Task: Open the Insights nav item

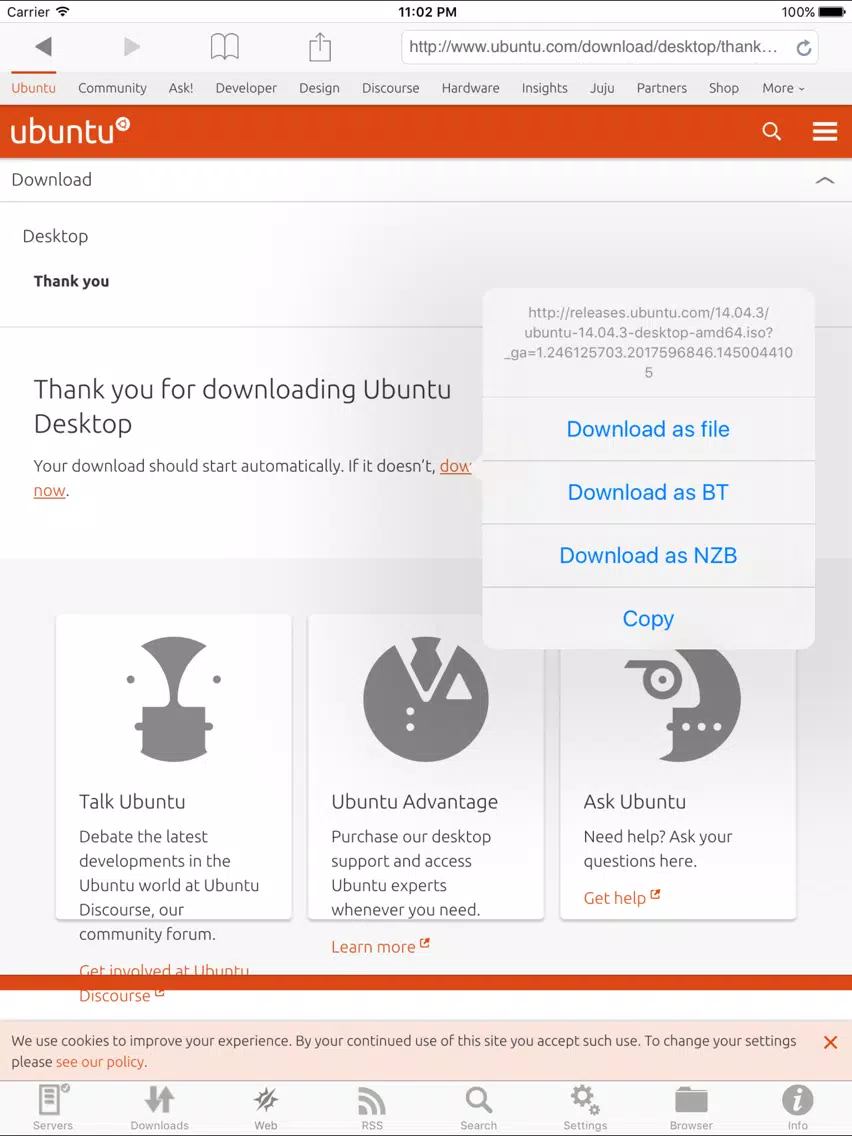Action: pos(545,88)
